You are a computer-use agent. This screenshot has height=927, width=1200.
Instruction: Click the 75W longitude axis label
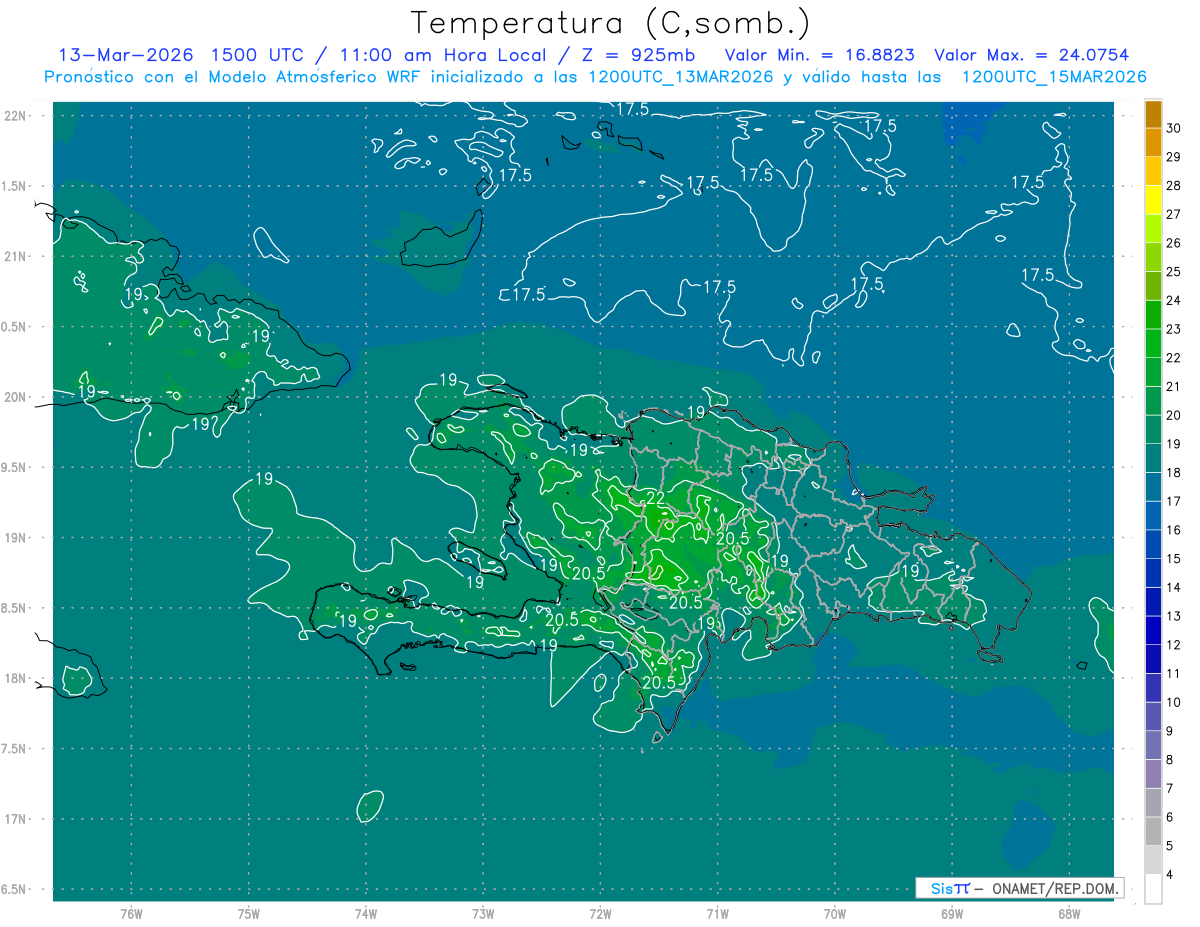point(248,913)
